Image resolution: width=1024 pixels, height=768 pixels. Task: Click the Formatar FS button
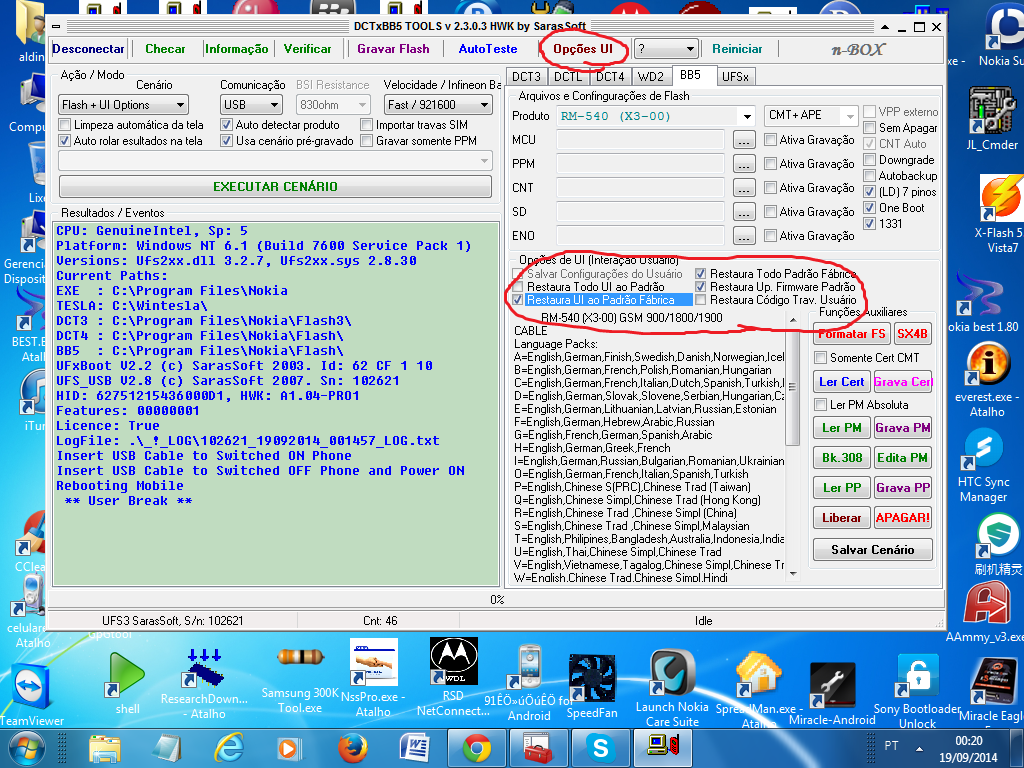click(852, 334)
